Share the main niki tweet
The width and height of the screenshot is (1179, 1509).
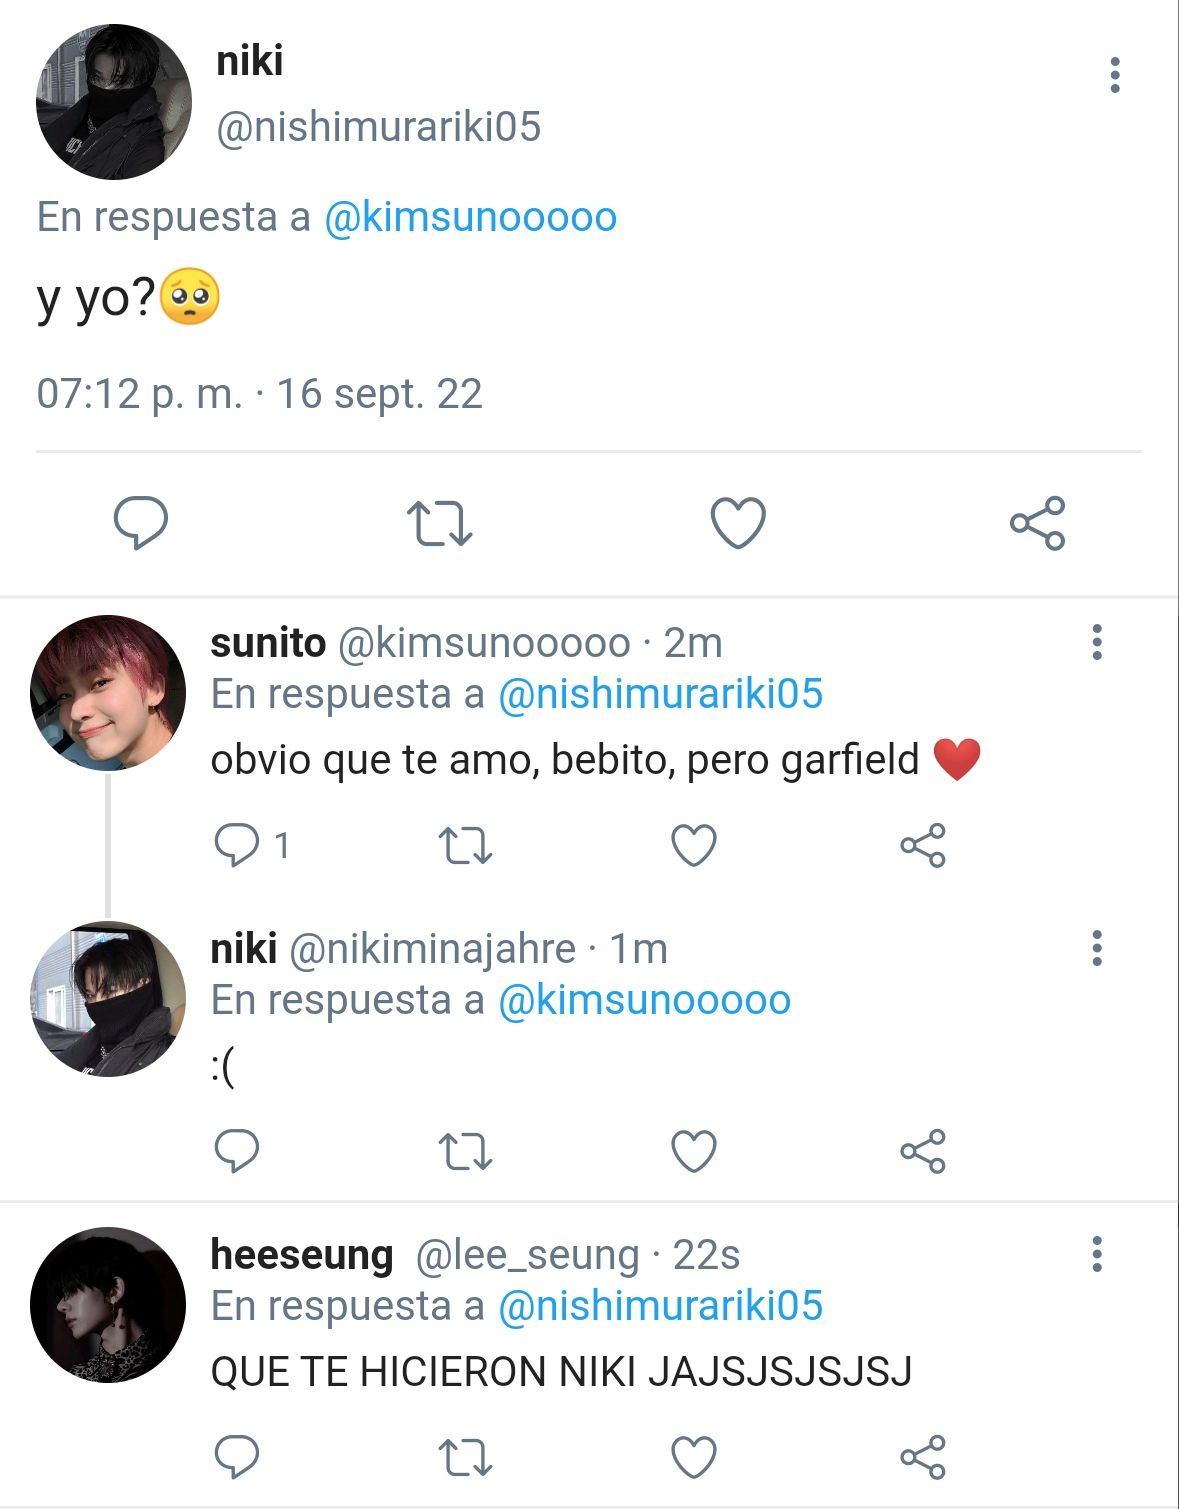coord(1037,523)
